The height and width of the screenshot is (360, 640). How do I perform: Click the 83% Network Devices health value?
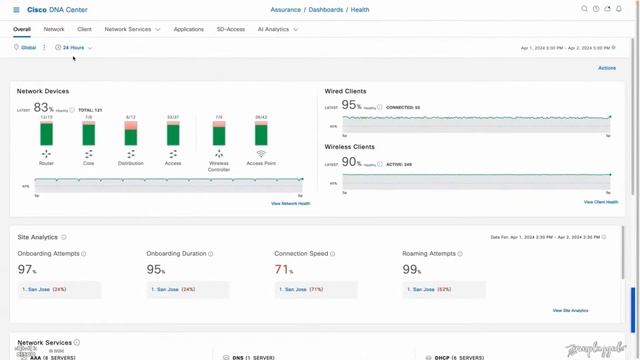pyautogui.click(x=44, y=108)
